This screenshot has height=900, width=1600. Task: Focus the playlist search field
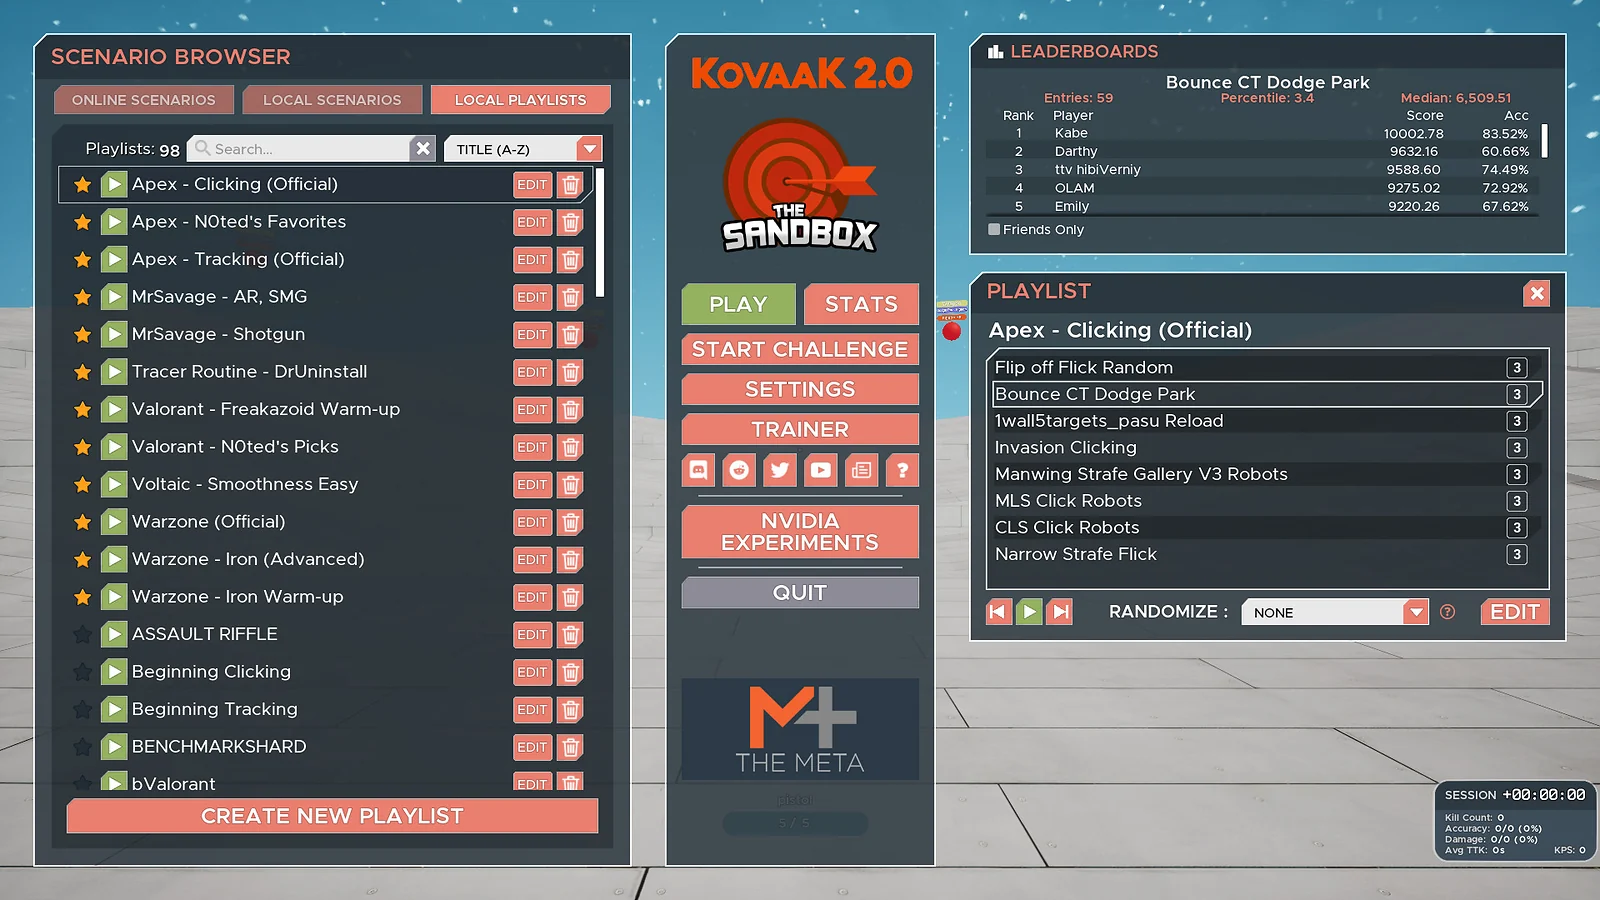click(x=299, y=149)
